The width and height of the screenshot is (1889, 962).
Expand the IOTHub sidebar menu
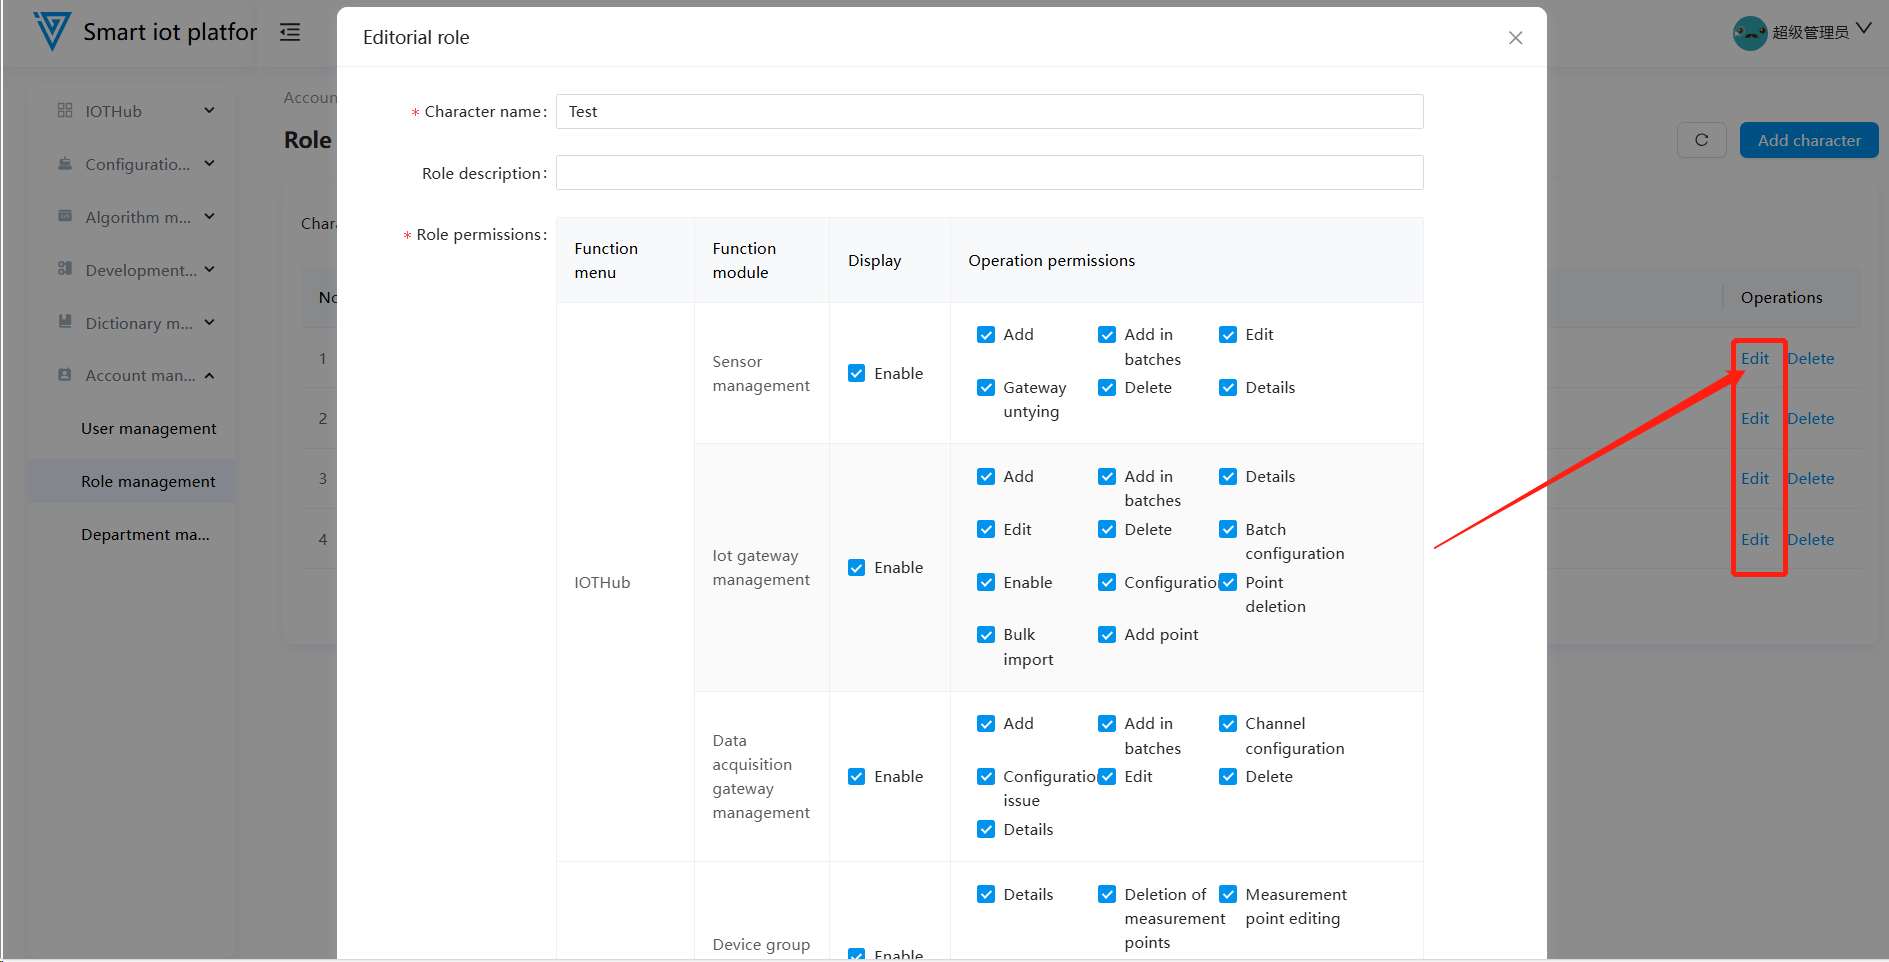pos(209,110)
